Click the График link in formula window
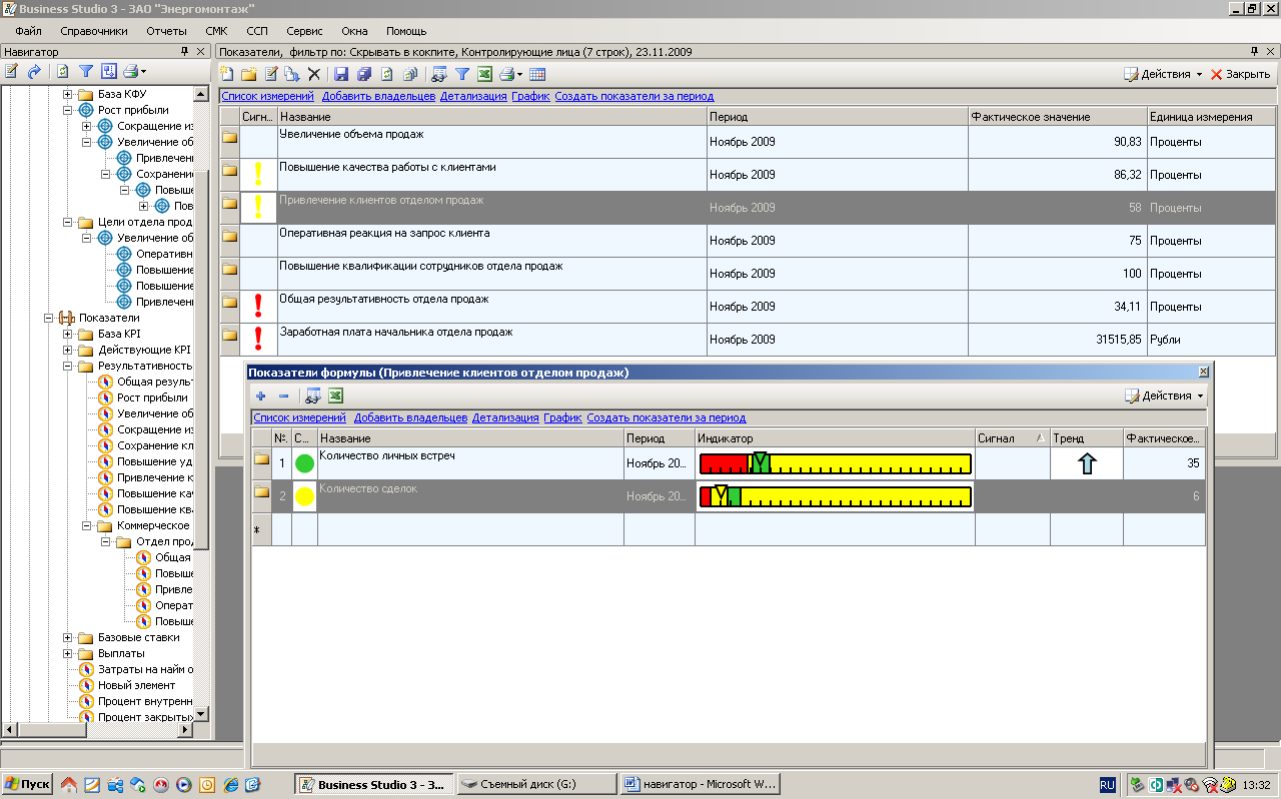The image size is (1281, 799). (562, 418)
